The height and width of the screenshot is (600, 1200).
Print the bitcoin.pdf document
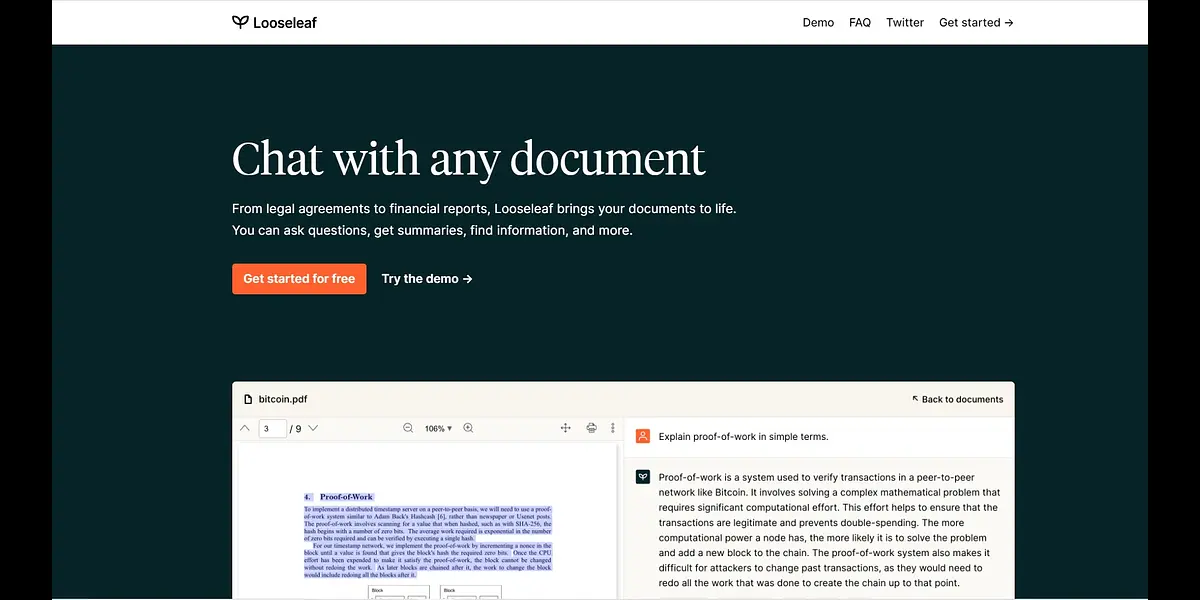(591, 428)
